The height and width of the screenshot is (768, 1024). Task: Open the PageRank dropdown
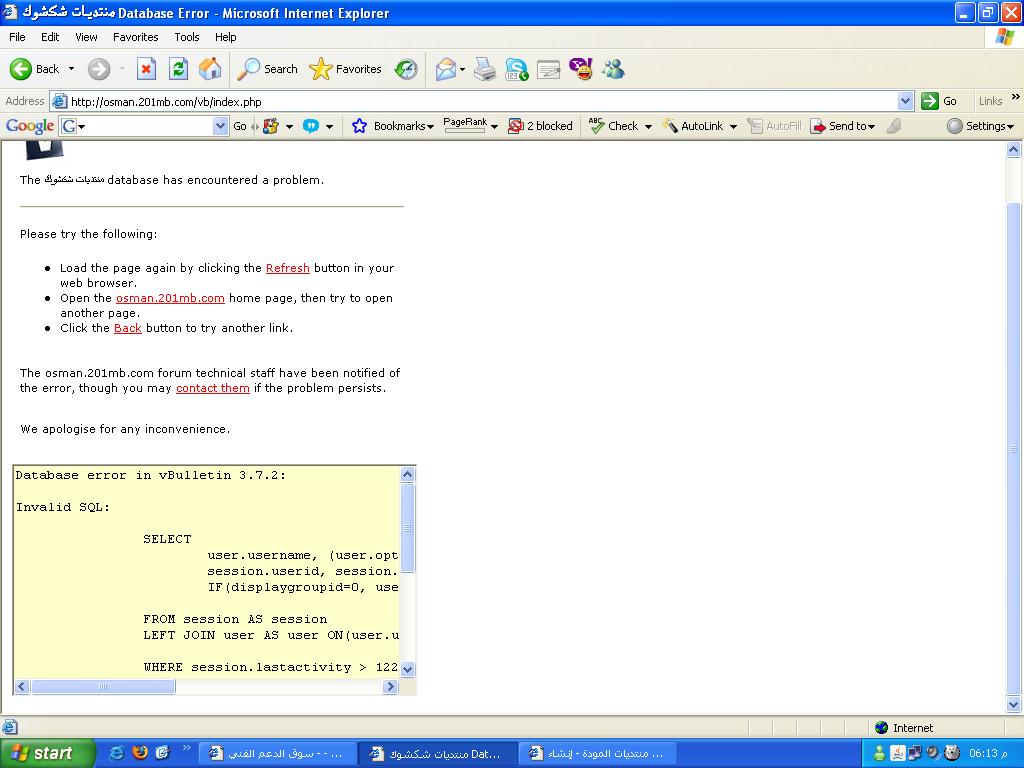coord(470,125)
